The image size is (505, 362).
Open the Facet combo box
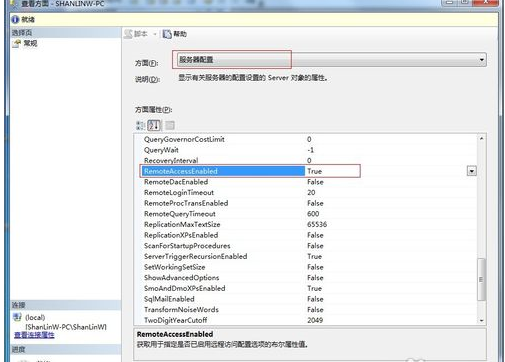(x=331, y=60)
